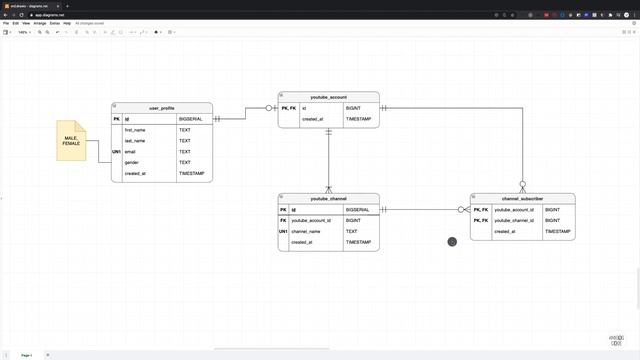The image size is (640, 360).
Task: Open the Help menu
Action: [67, 23]
